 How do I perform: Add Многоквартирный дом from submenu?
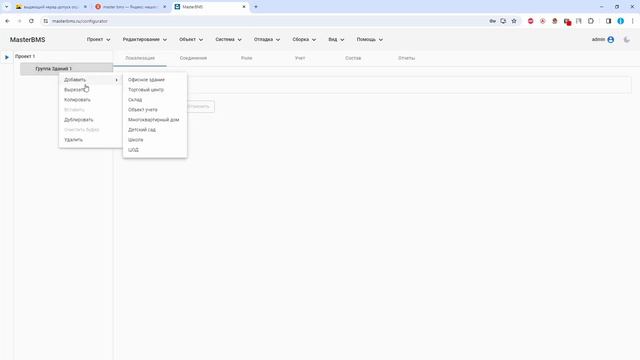pyautogui.click(x=155, y=120)
